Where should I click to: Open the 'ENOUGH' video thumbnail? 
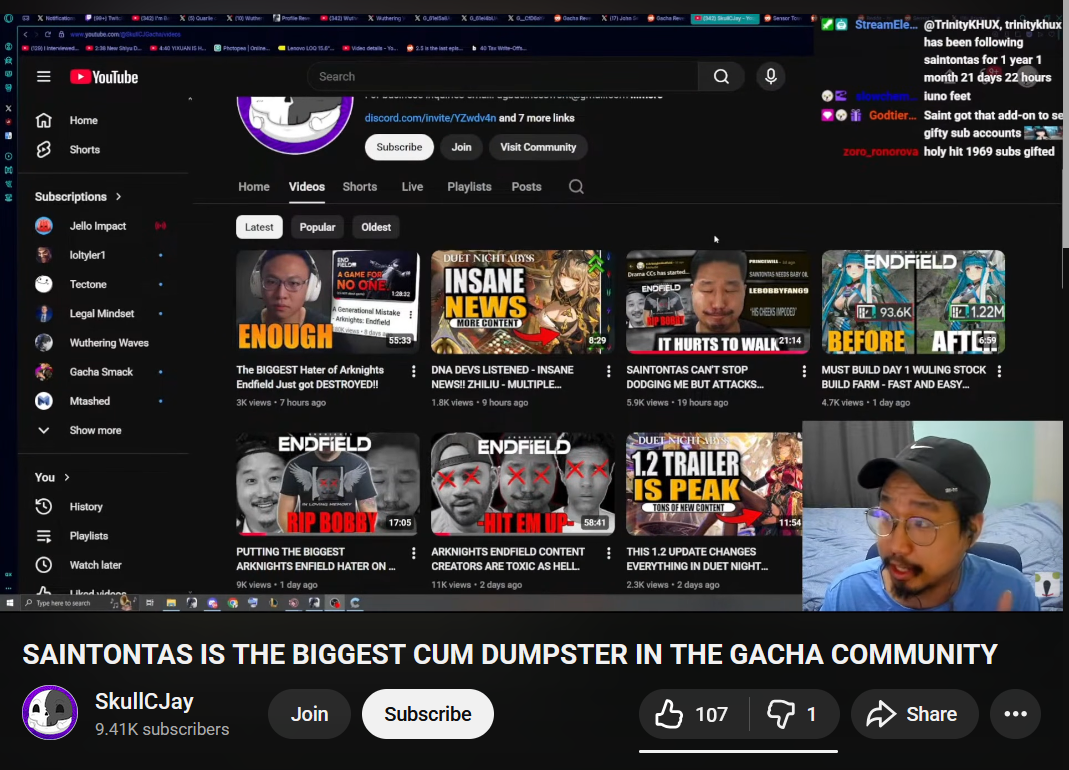click(328, 302)
